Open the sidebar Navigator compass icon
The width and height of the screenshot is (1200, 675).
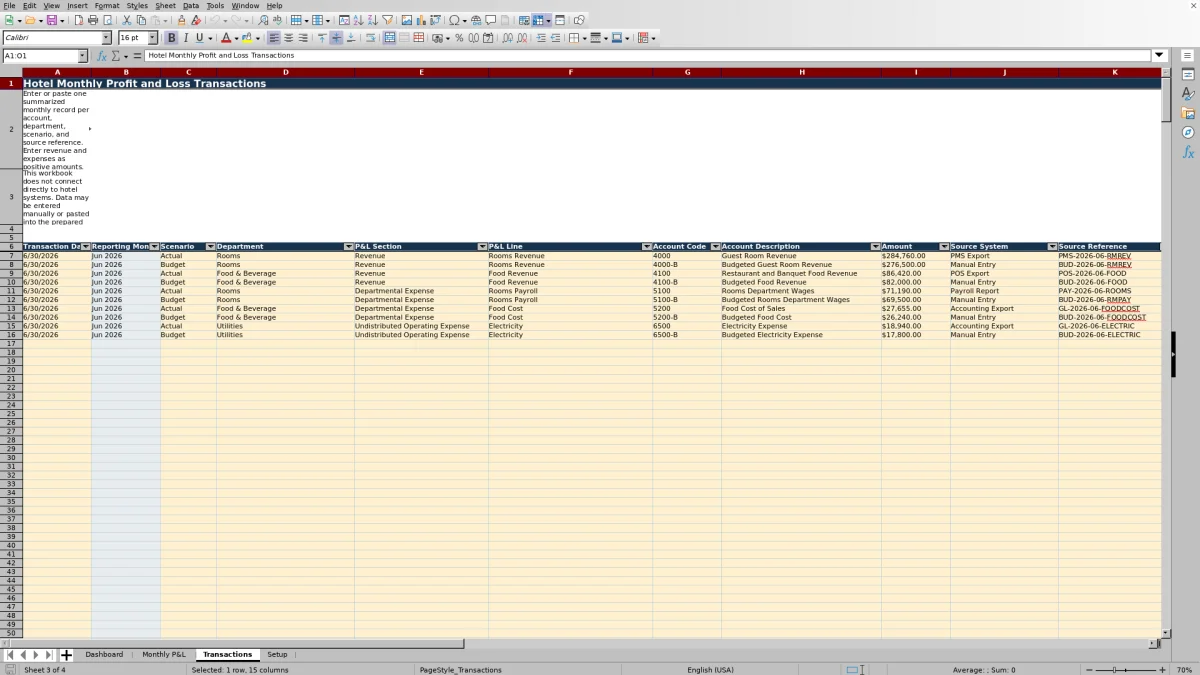click(1188, 132)
